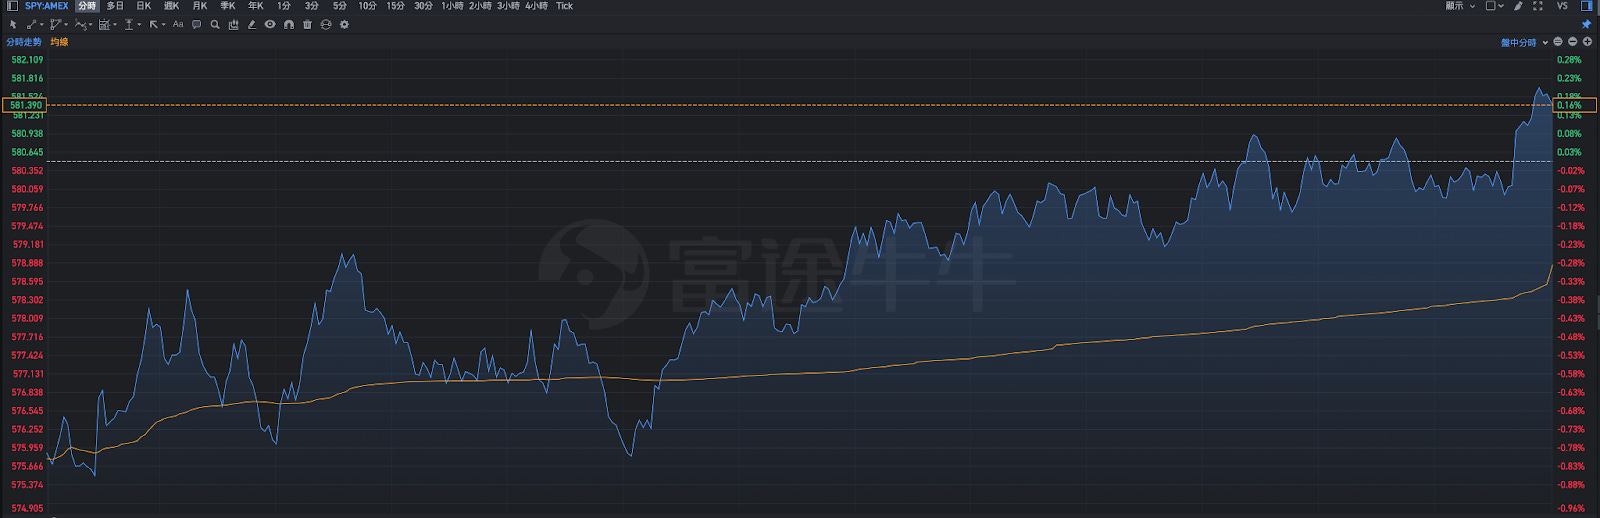This screenshot has height=518, width=1600.
Task: Switch to 月K monthly candlestick tab
Action: coord(200,6)
